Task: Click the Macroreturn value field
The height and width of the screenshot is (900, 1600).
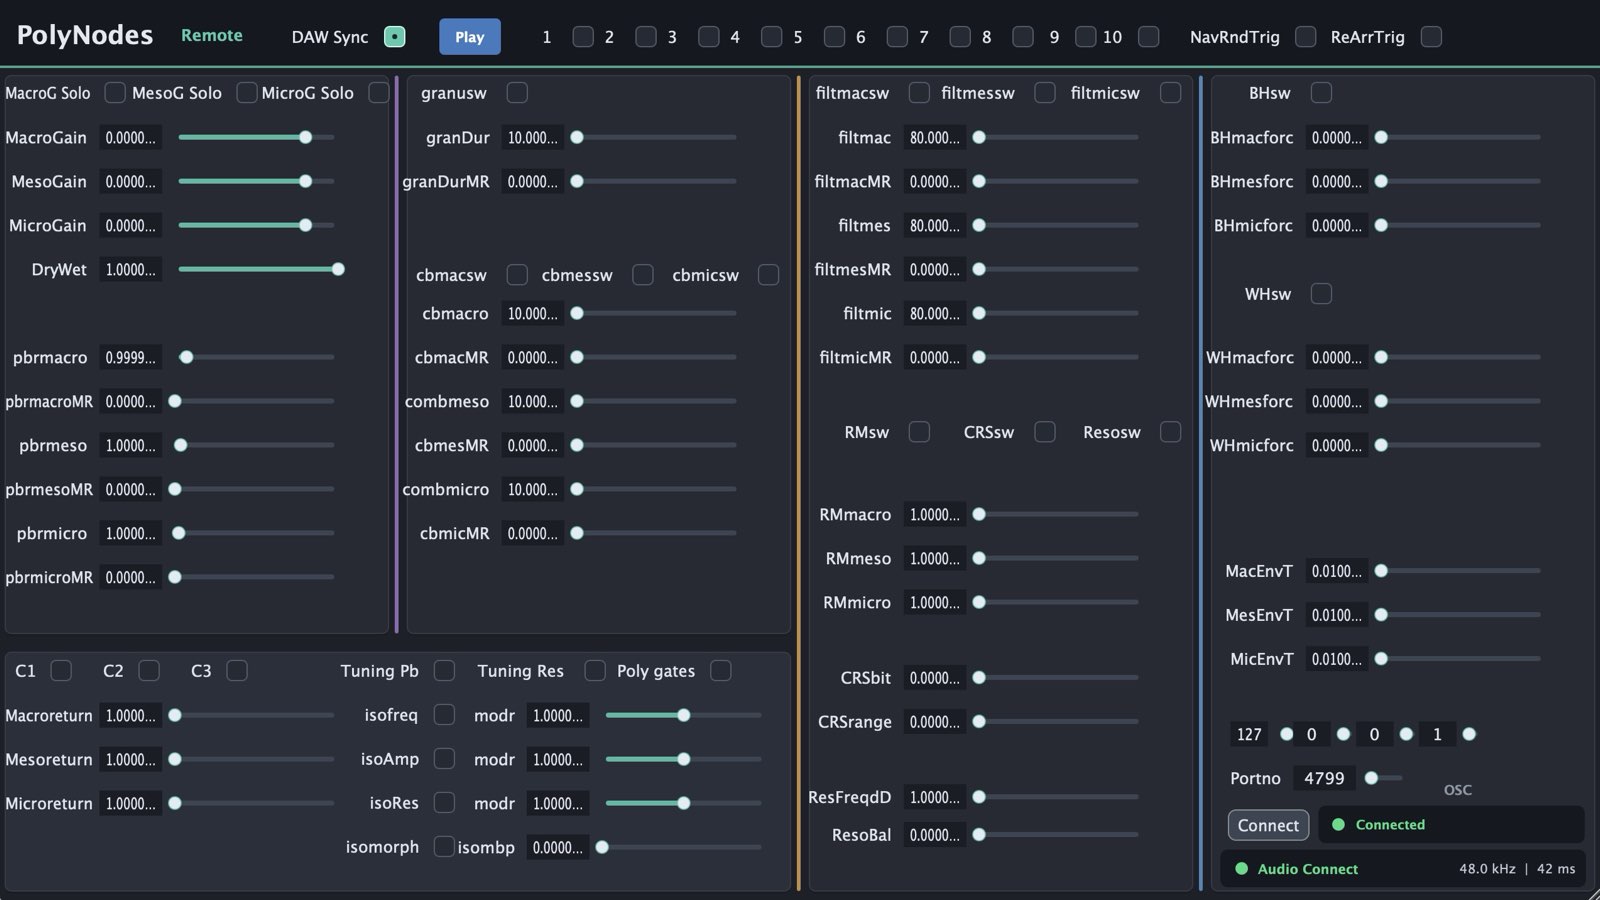Action: pos(131,715)
